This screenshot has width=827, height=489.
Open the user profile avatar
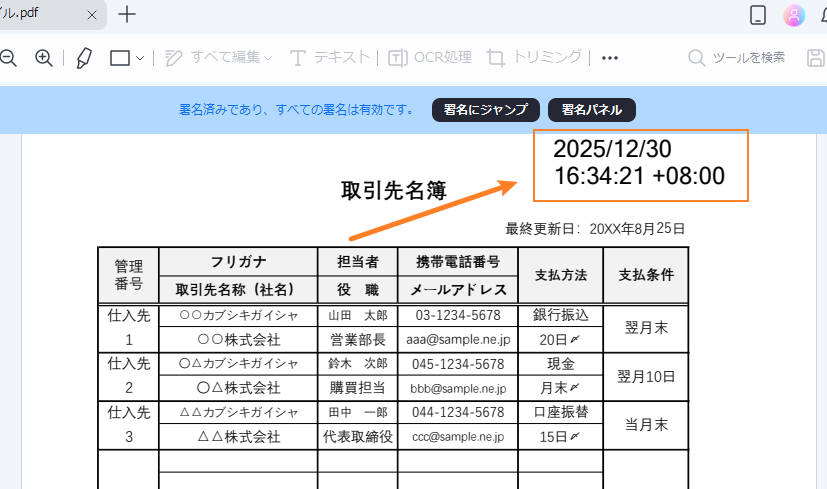(x=794, y=15)
